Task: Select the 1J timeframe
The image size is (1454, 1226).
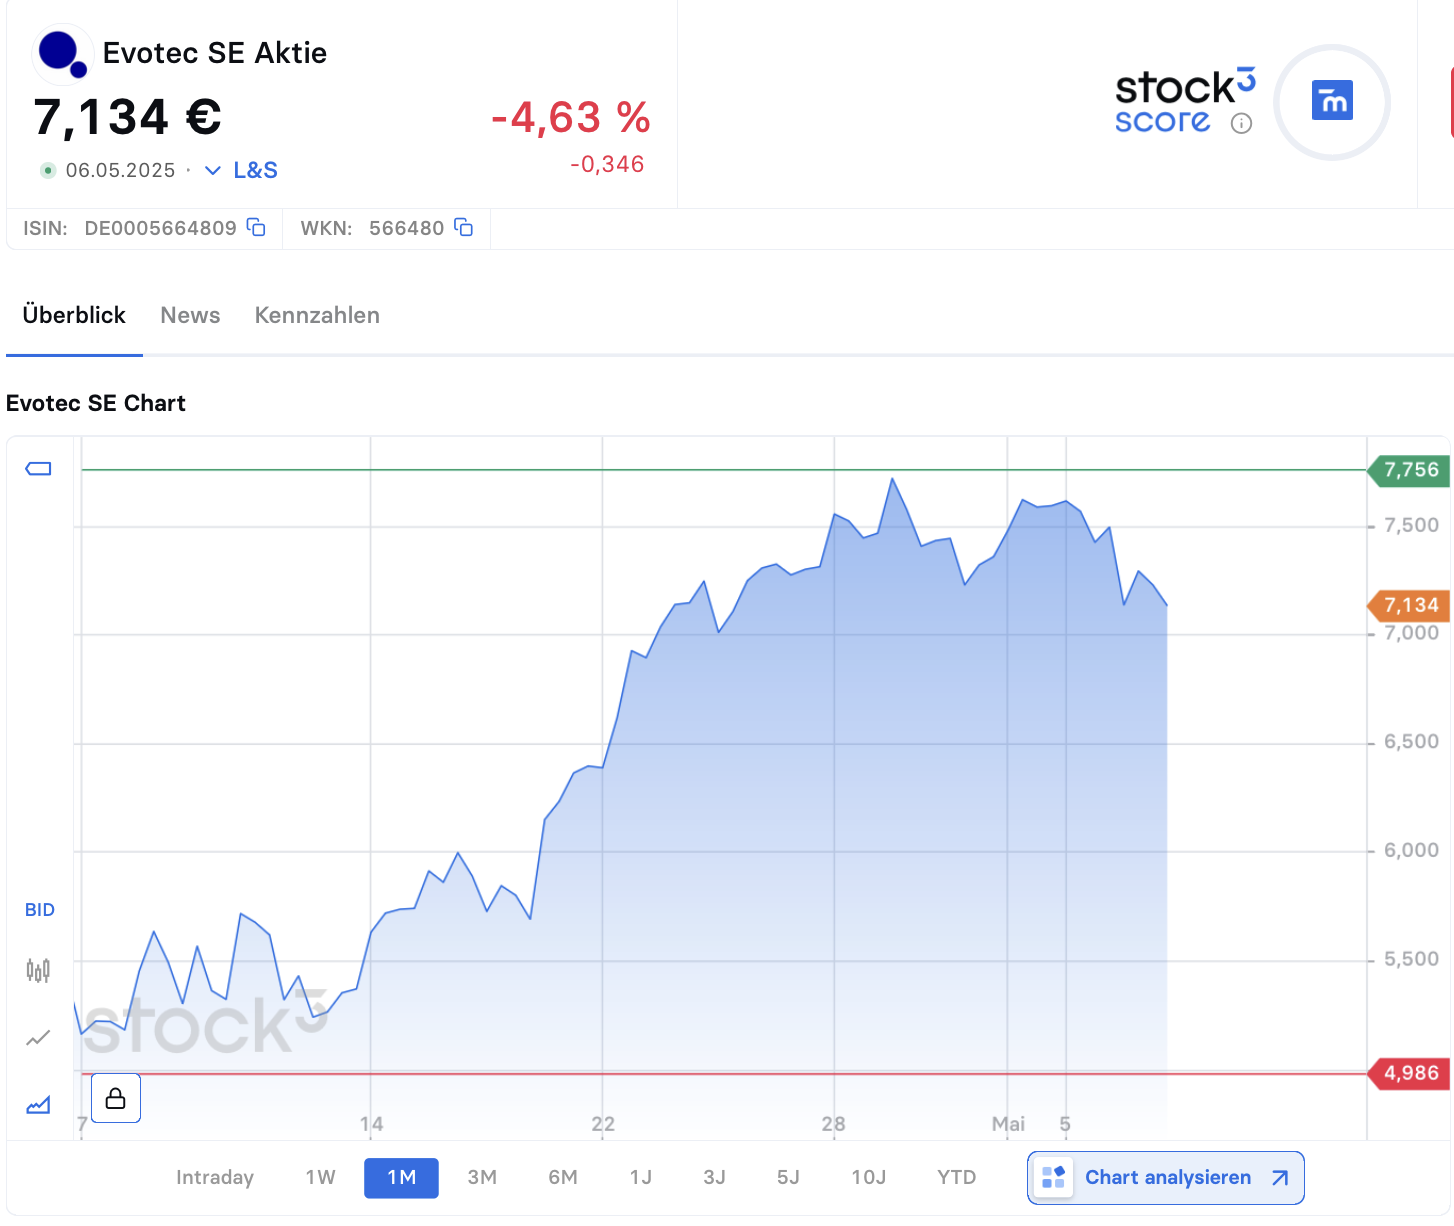Action: pyautogui.click(x=641, y=1177)
